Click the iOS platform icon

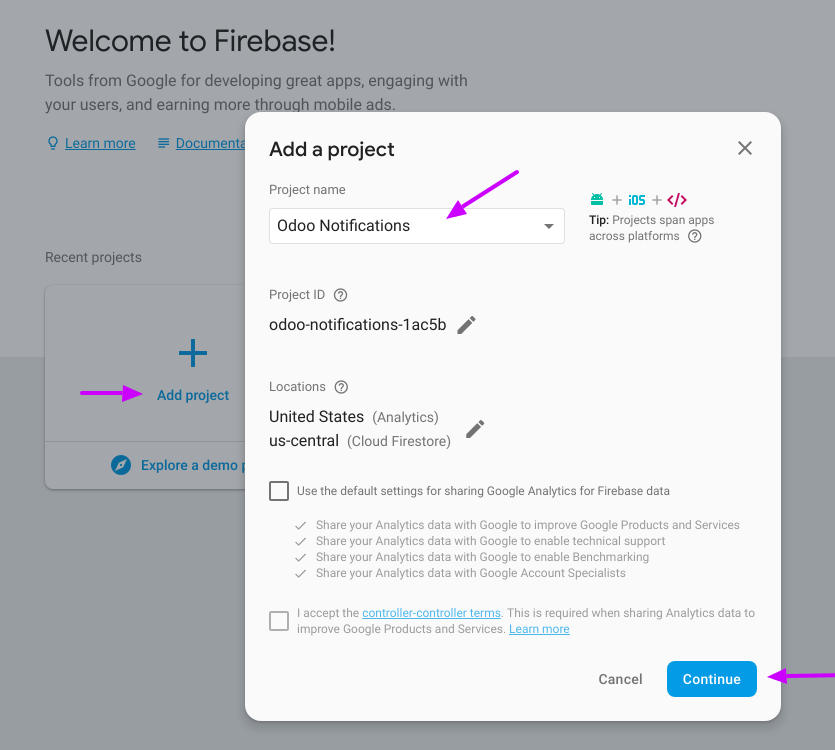[637, 200]
